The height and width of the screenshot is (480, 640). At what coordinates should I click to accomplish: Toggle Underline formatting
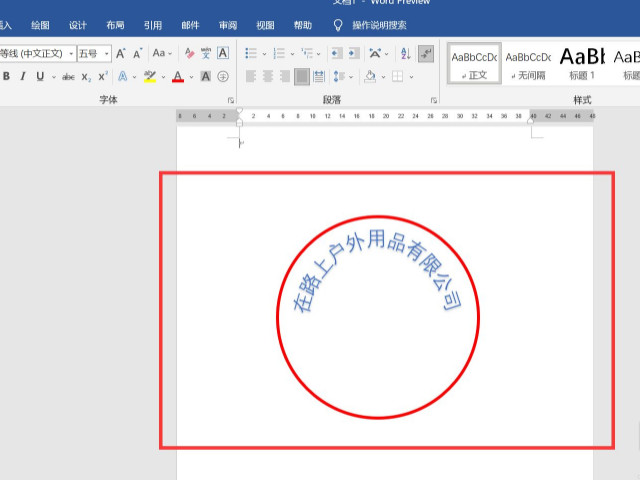[x=40, y=76]
